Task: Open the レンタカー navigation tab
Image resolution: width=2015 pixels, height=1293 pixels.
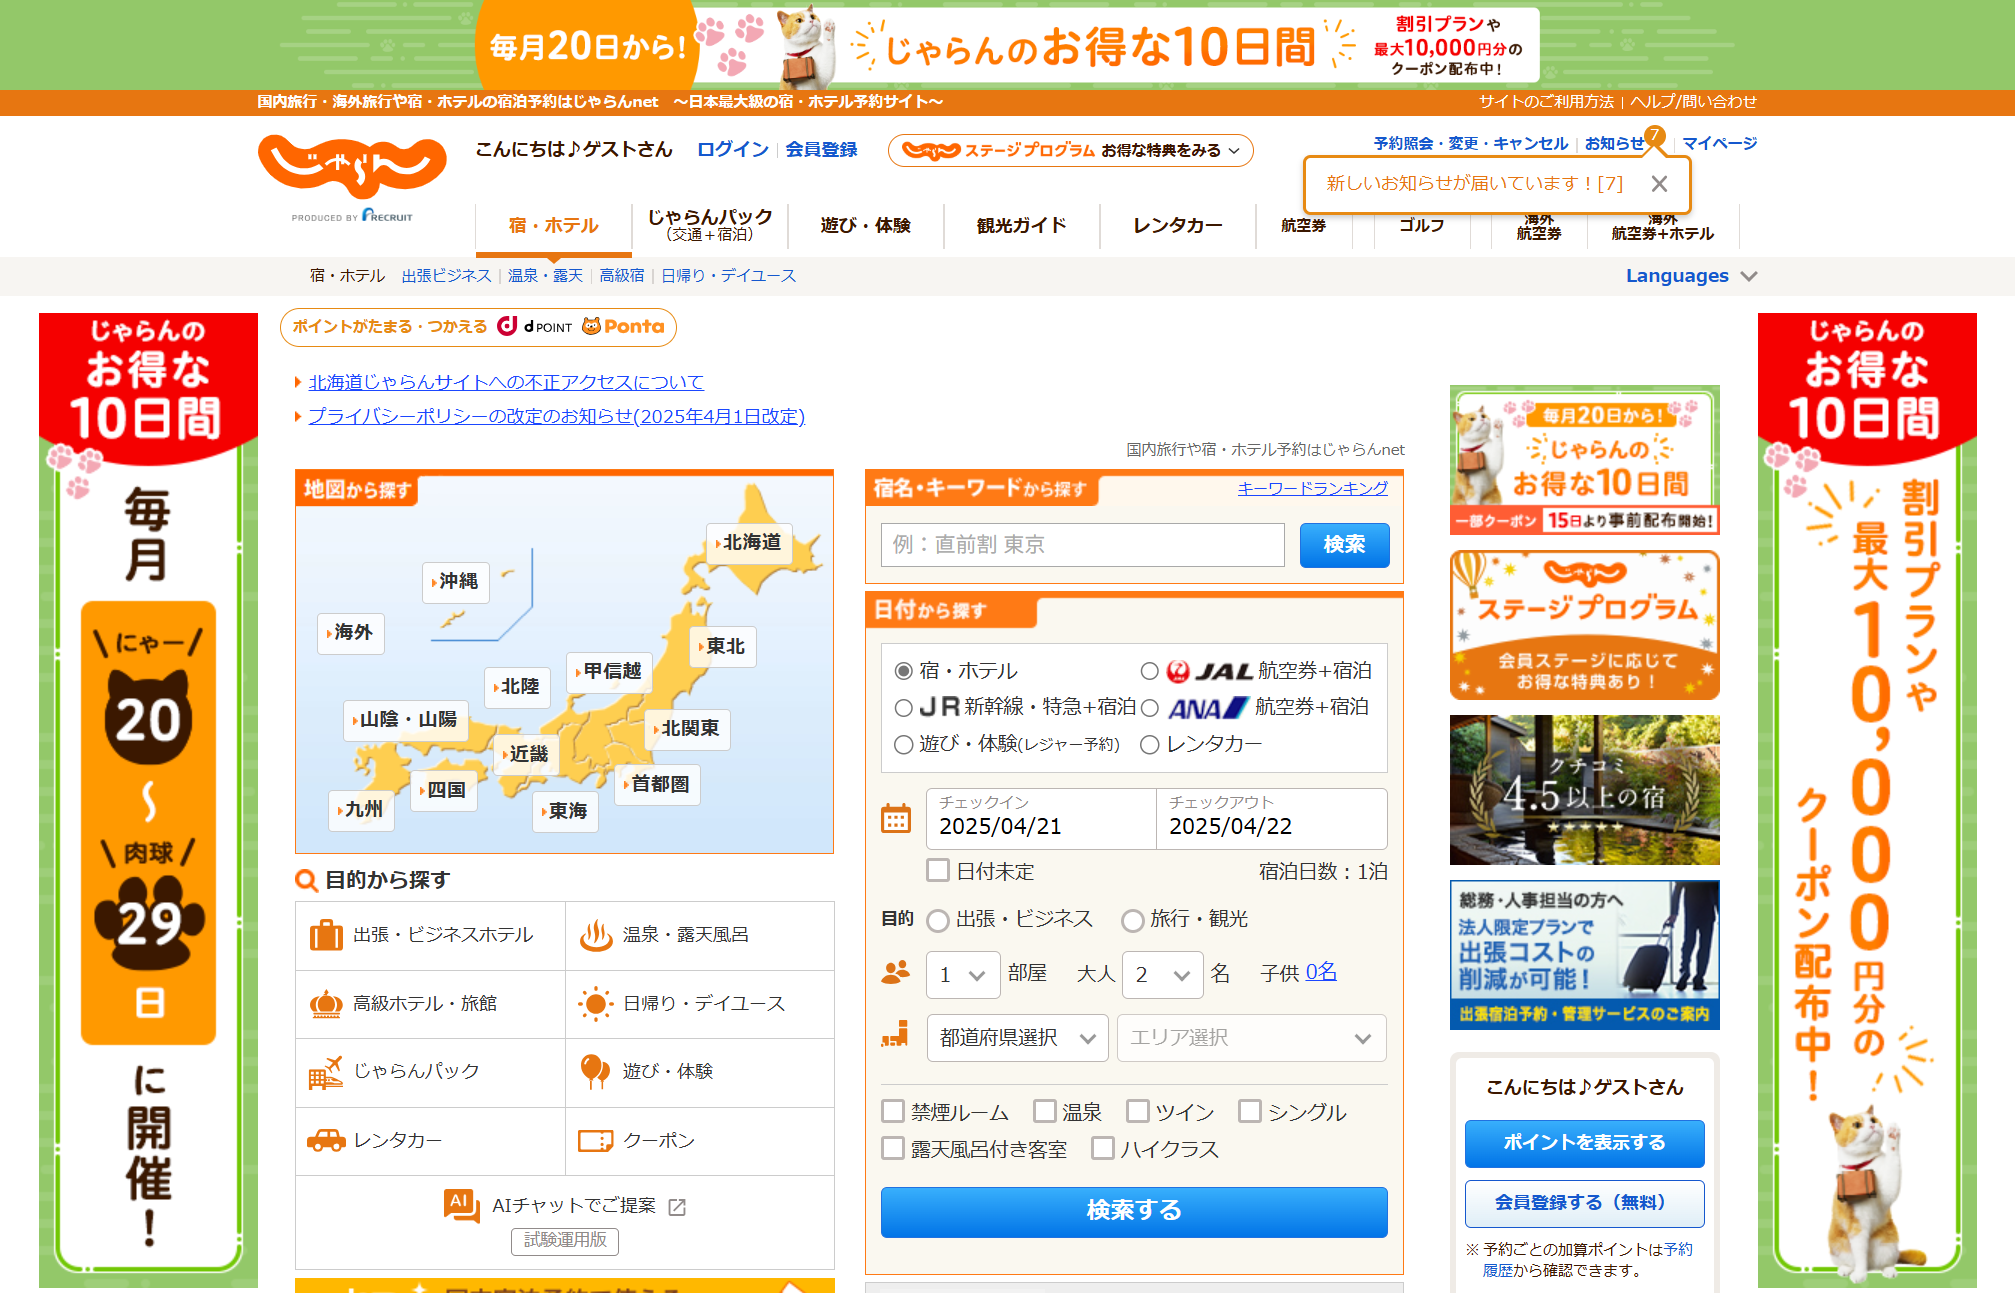Action: tap(1177, 226)
